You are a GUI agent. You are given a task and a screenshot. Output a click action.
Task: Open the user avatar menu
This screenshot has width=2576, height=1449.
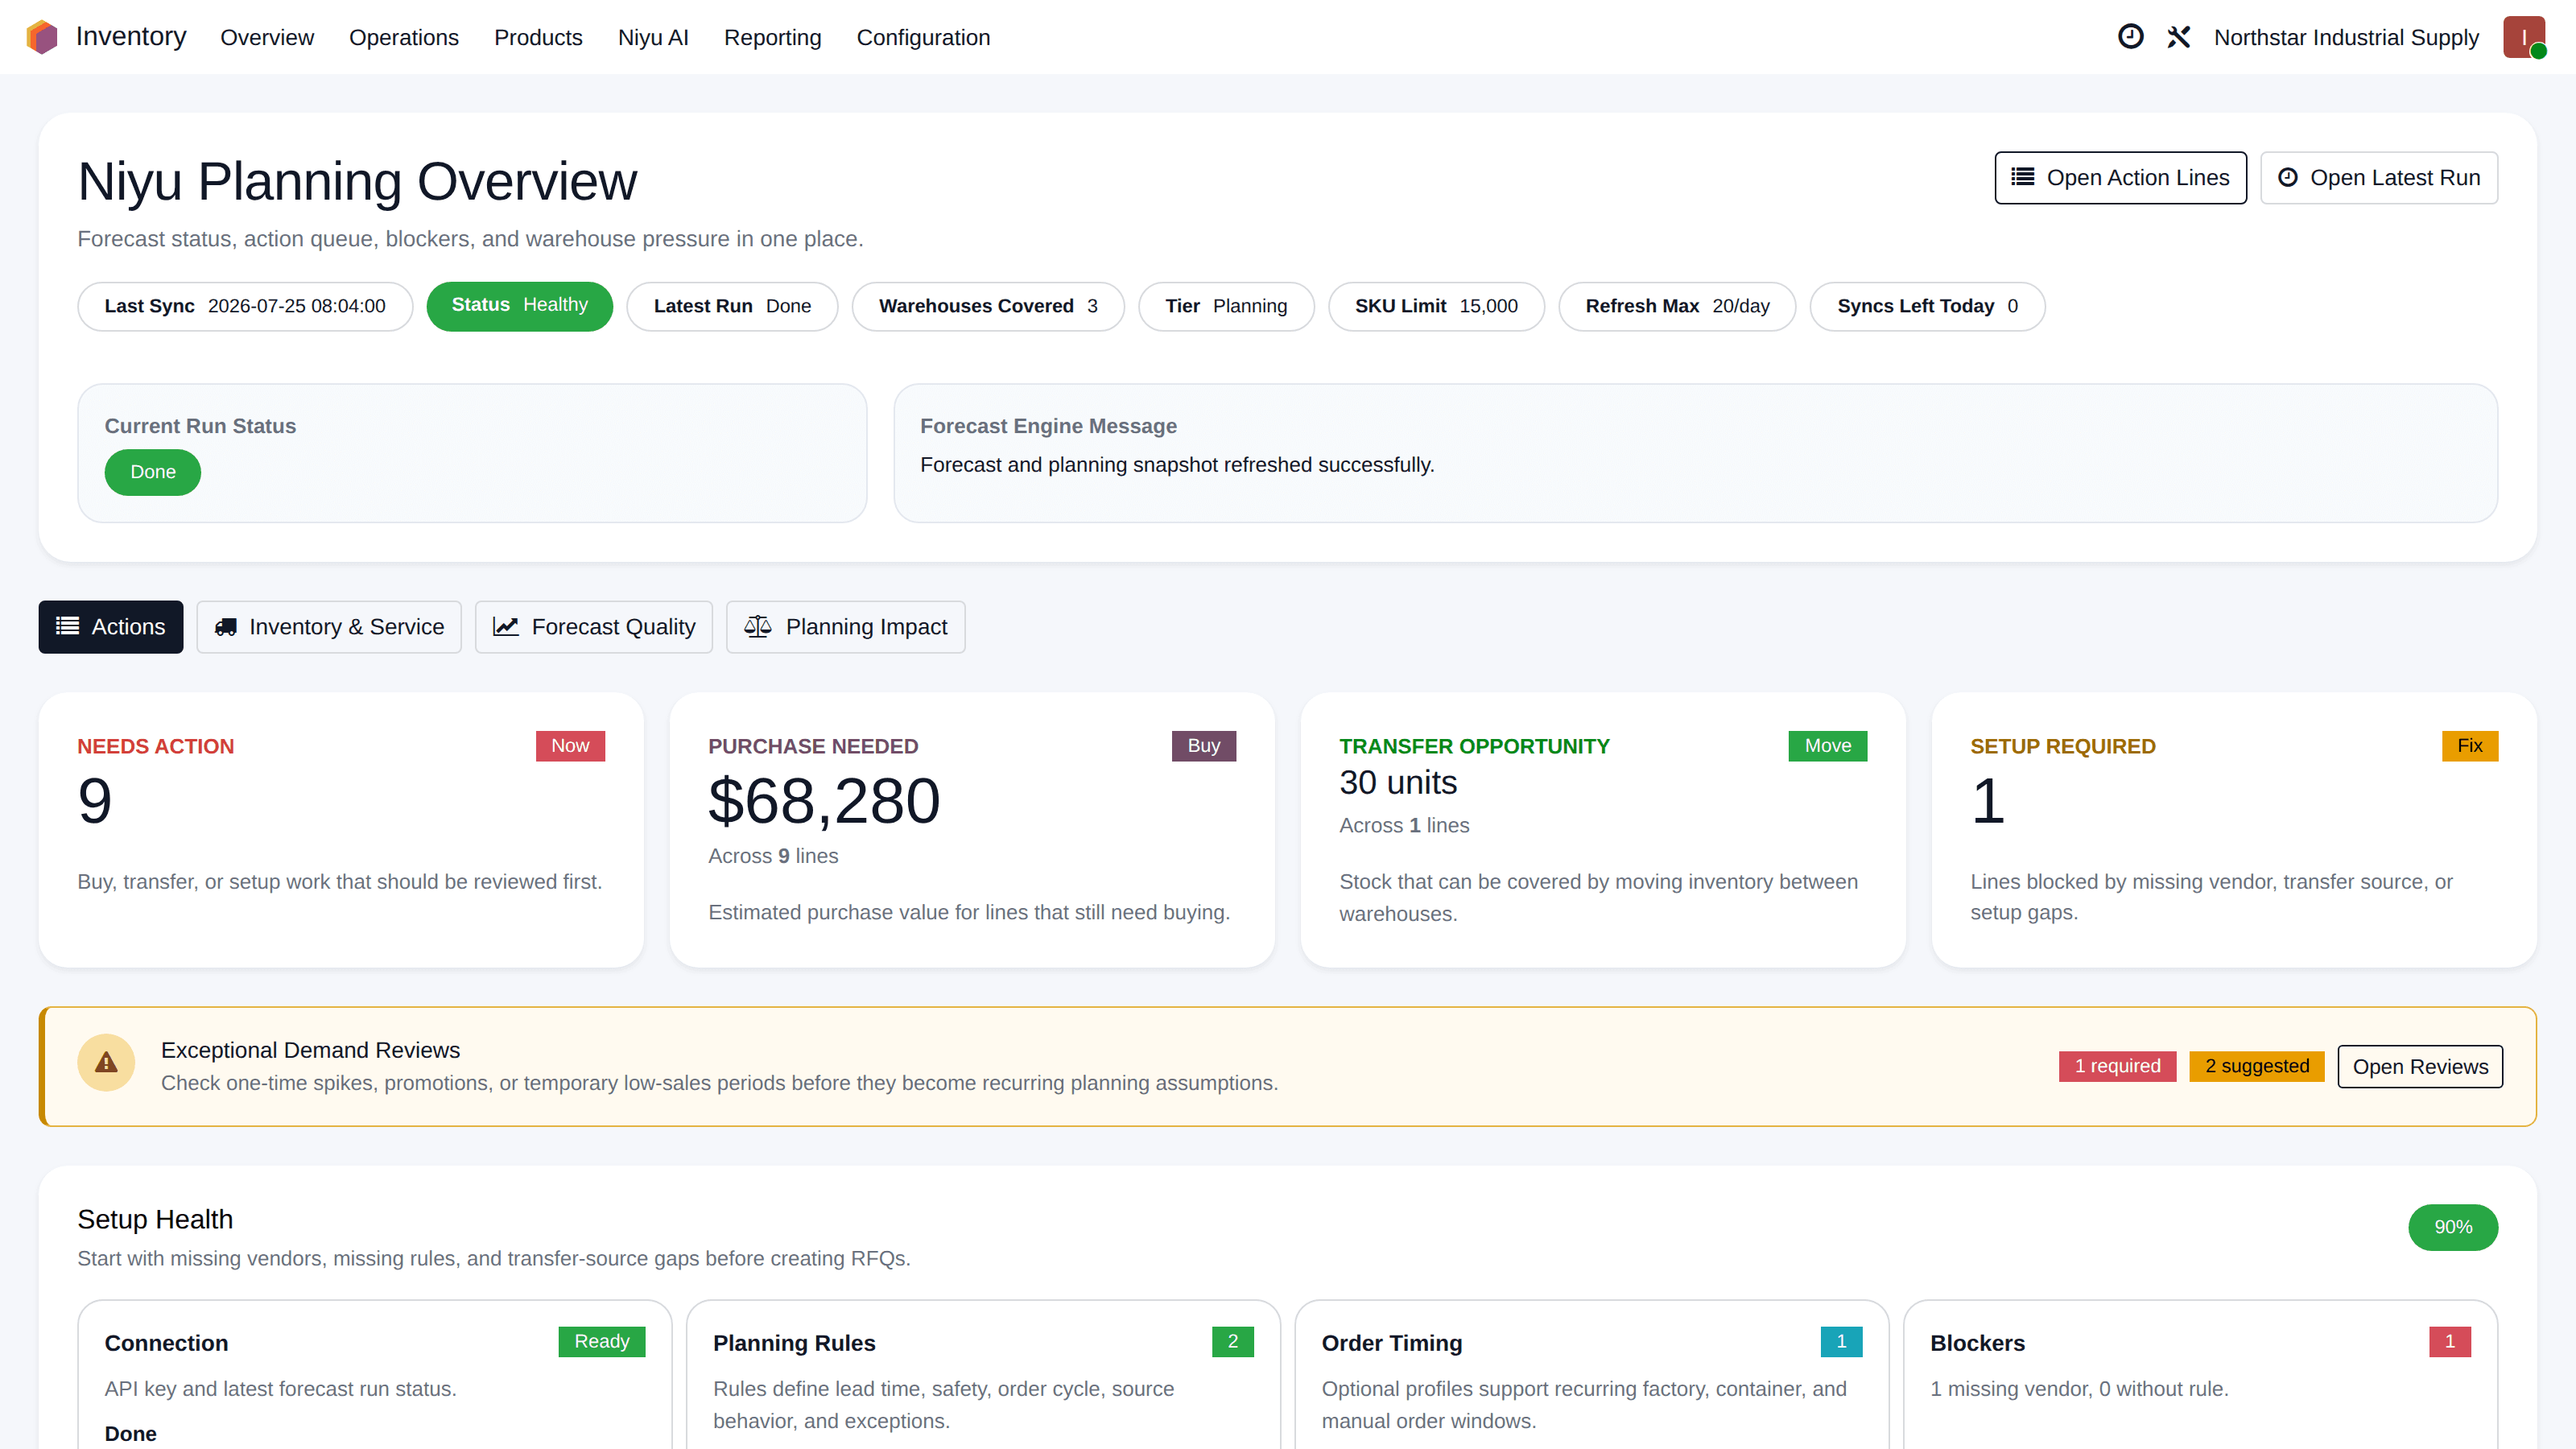pyautogui.click(x=2524, y=37)
